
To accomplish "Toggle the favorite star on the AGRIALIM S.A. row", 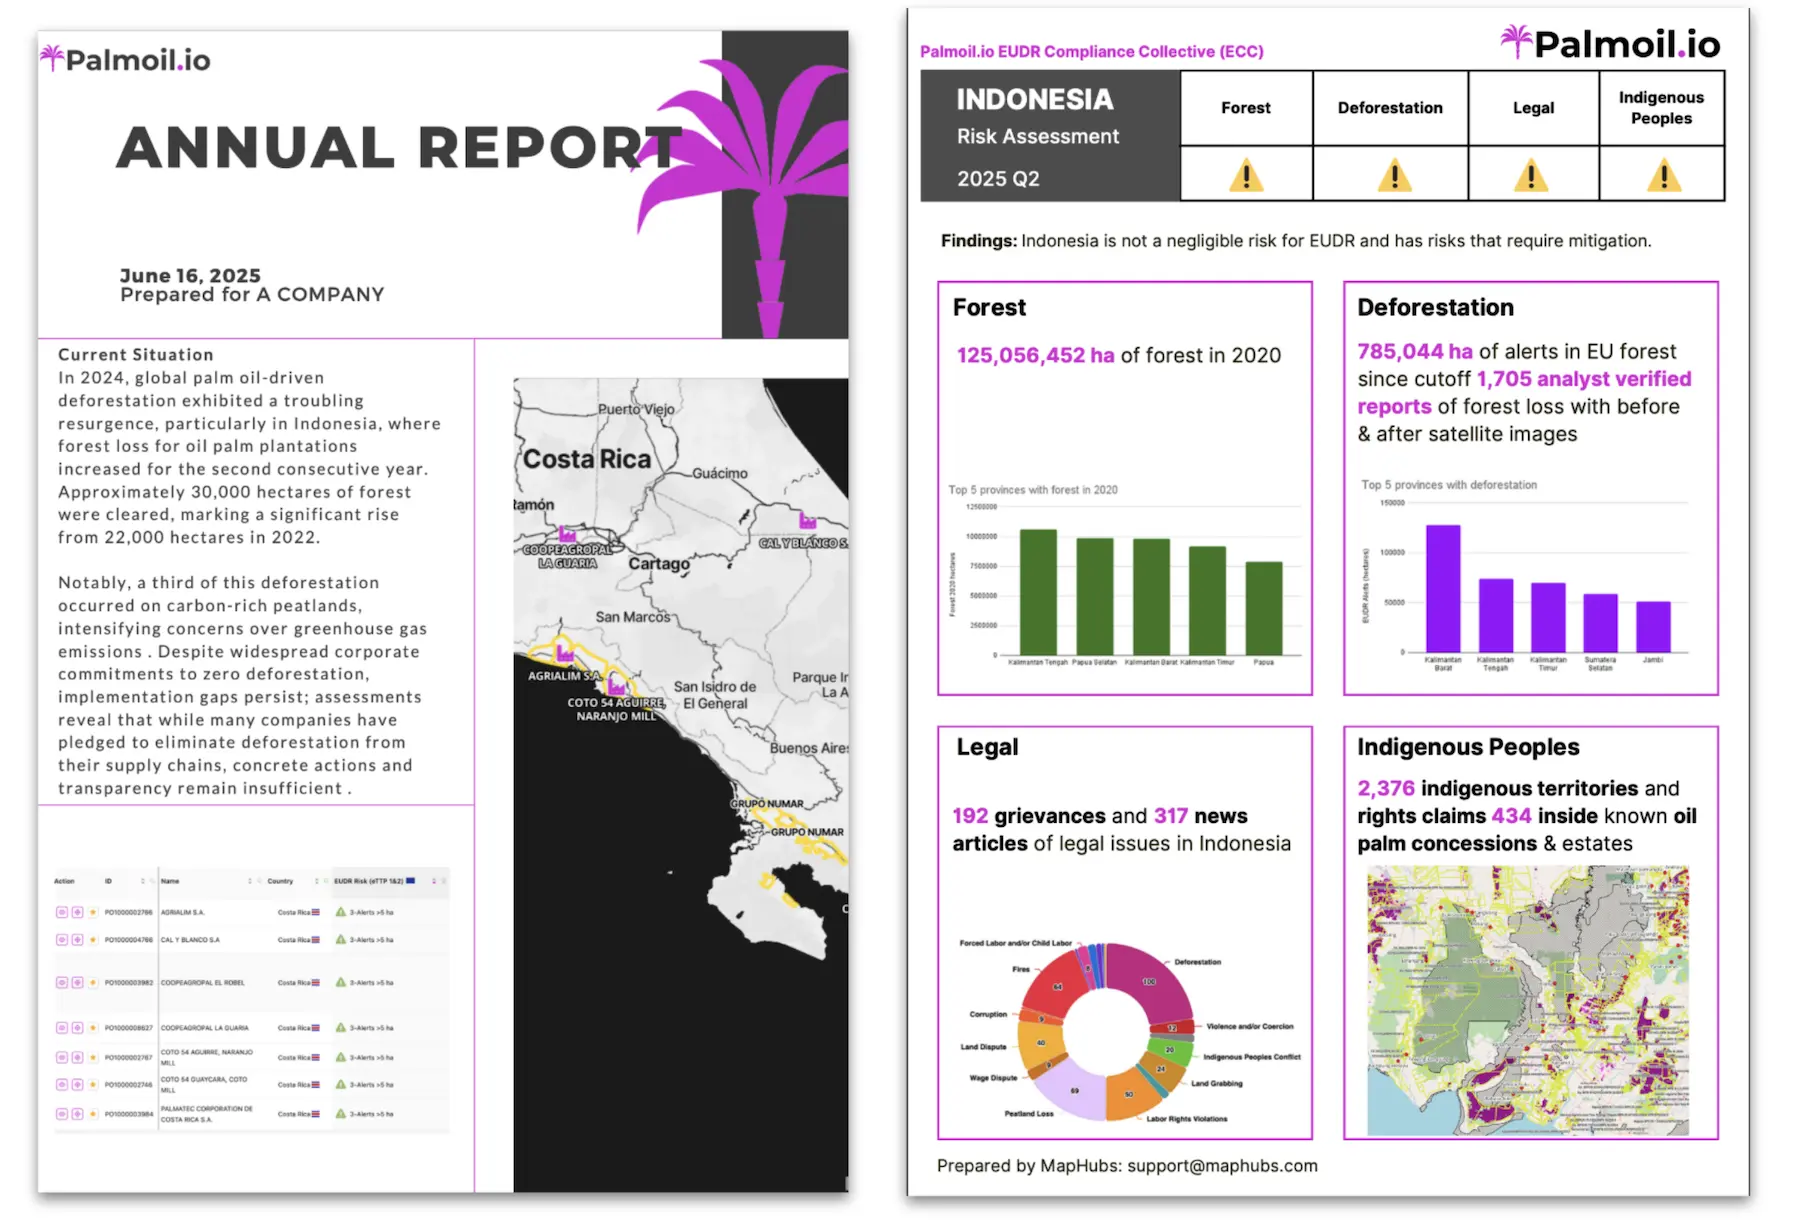I will click(93, 912).
